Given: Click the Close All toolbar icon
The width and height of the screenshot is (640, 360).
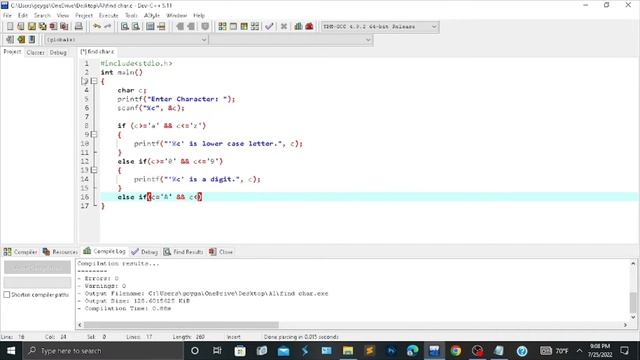Looking at the screenshot, I should pyautogui.click(x=64, y=27).
